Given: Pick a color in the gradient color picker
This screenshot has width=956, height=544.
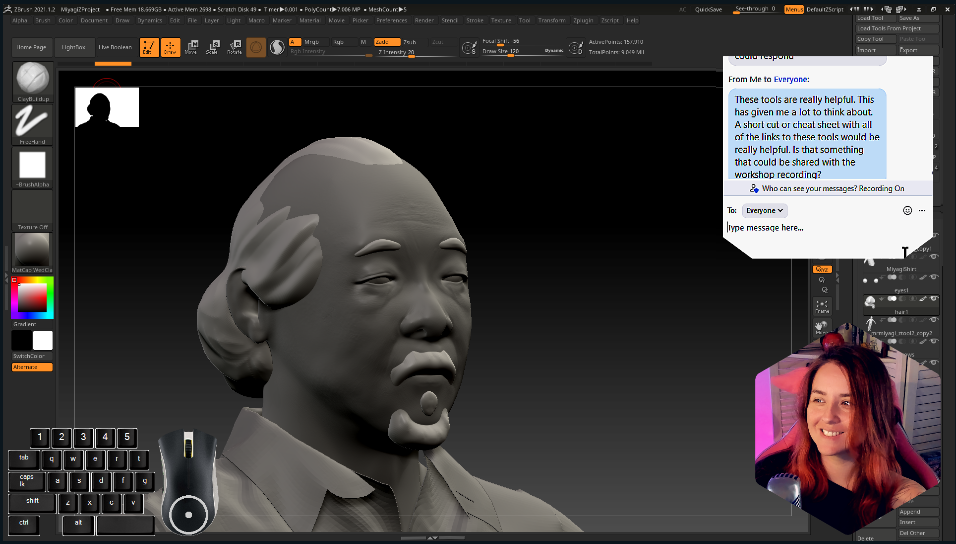Looking at the screenshot, I should tap(32, 298).
